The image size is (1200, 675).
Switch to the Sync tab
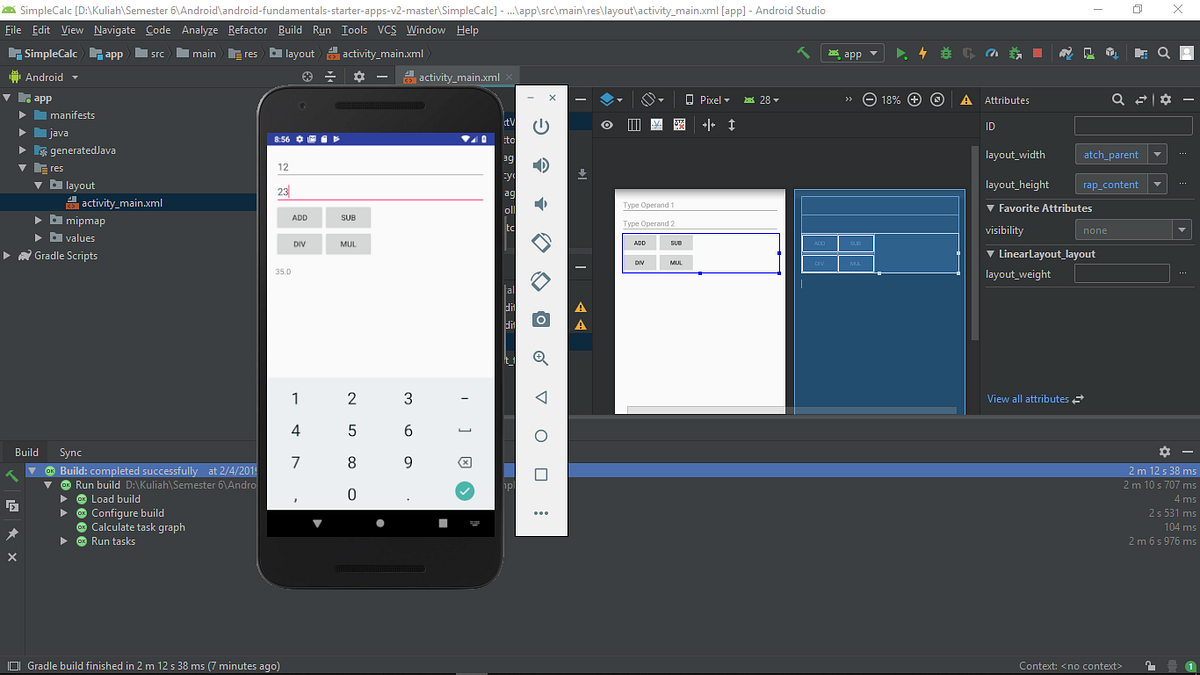click(70, 452)
